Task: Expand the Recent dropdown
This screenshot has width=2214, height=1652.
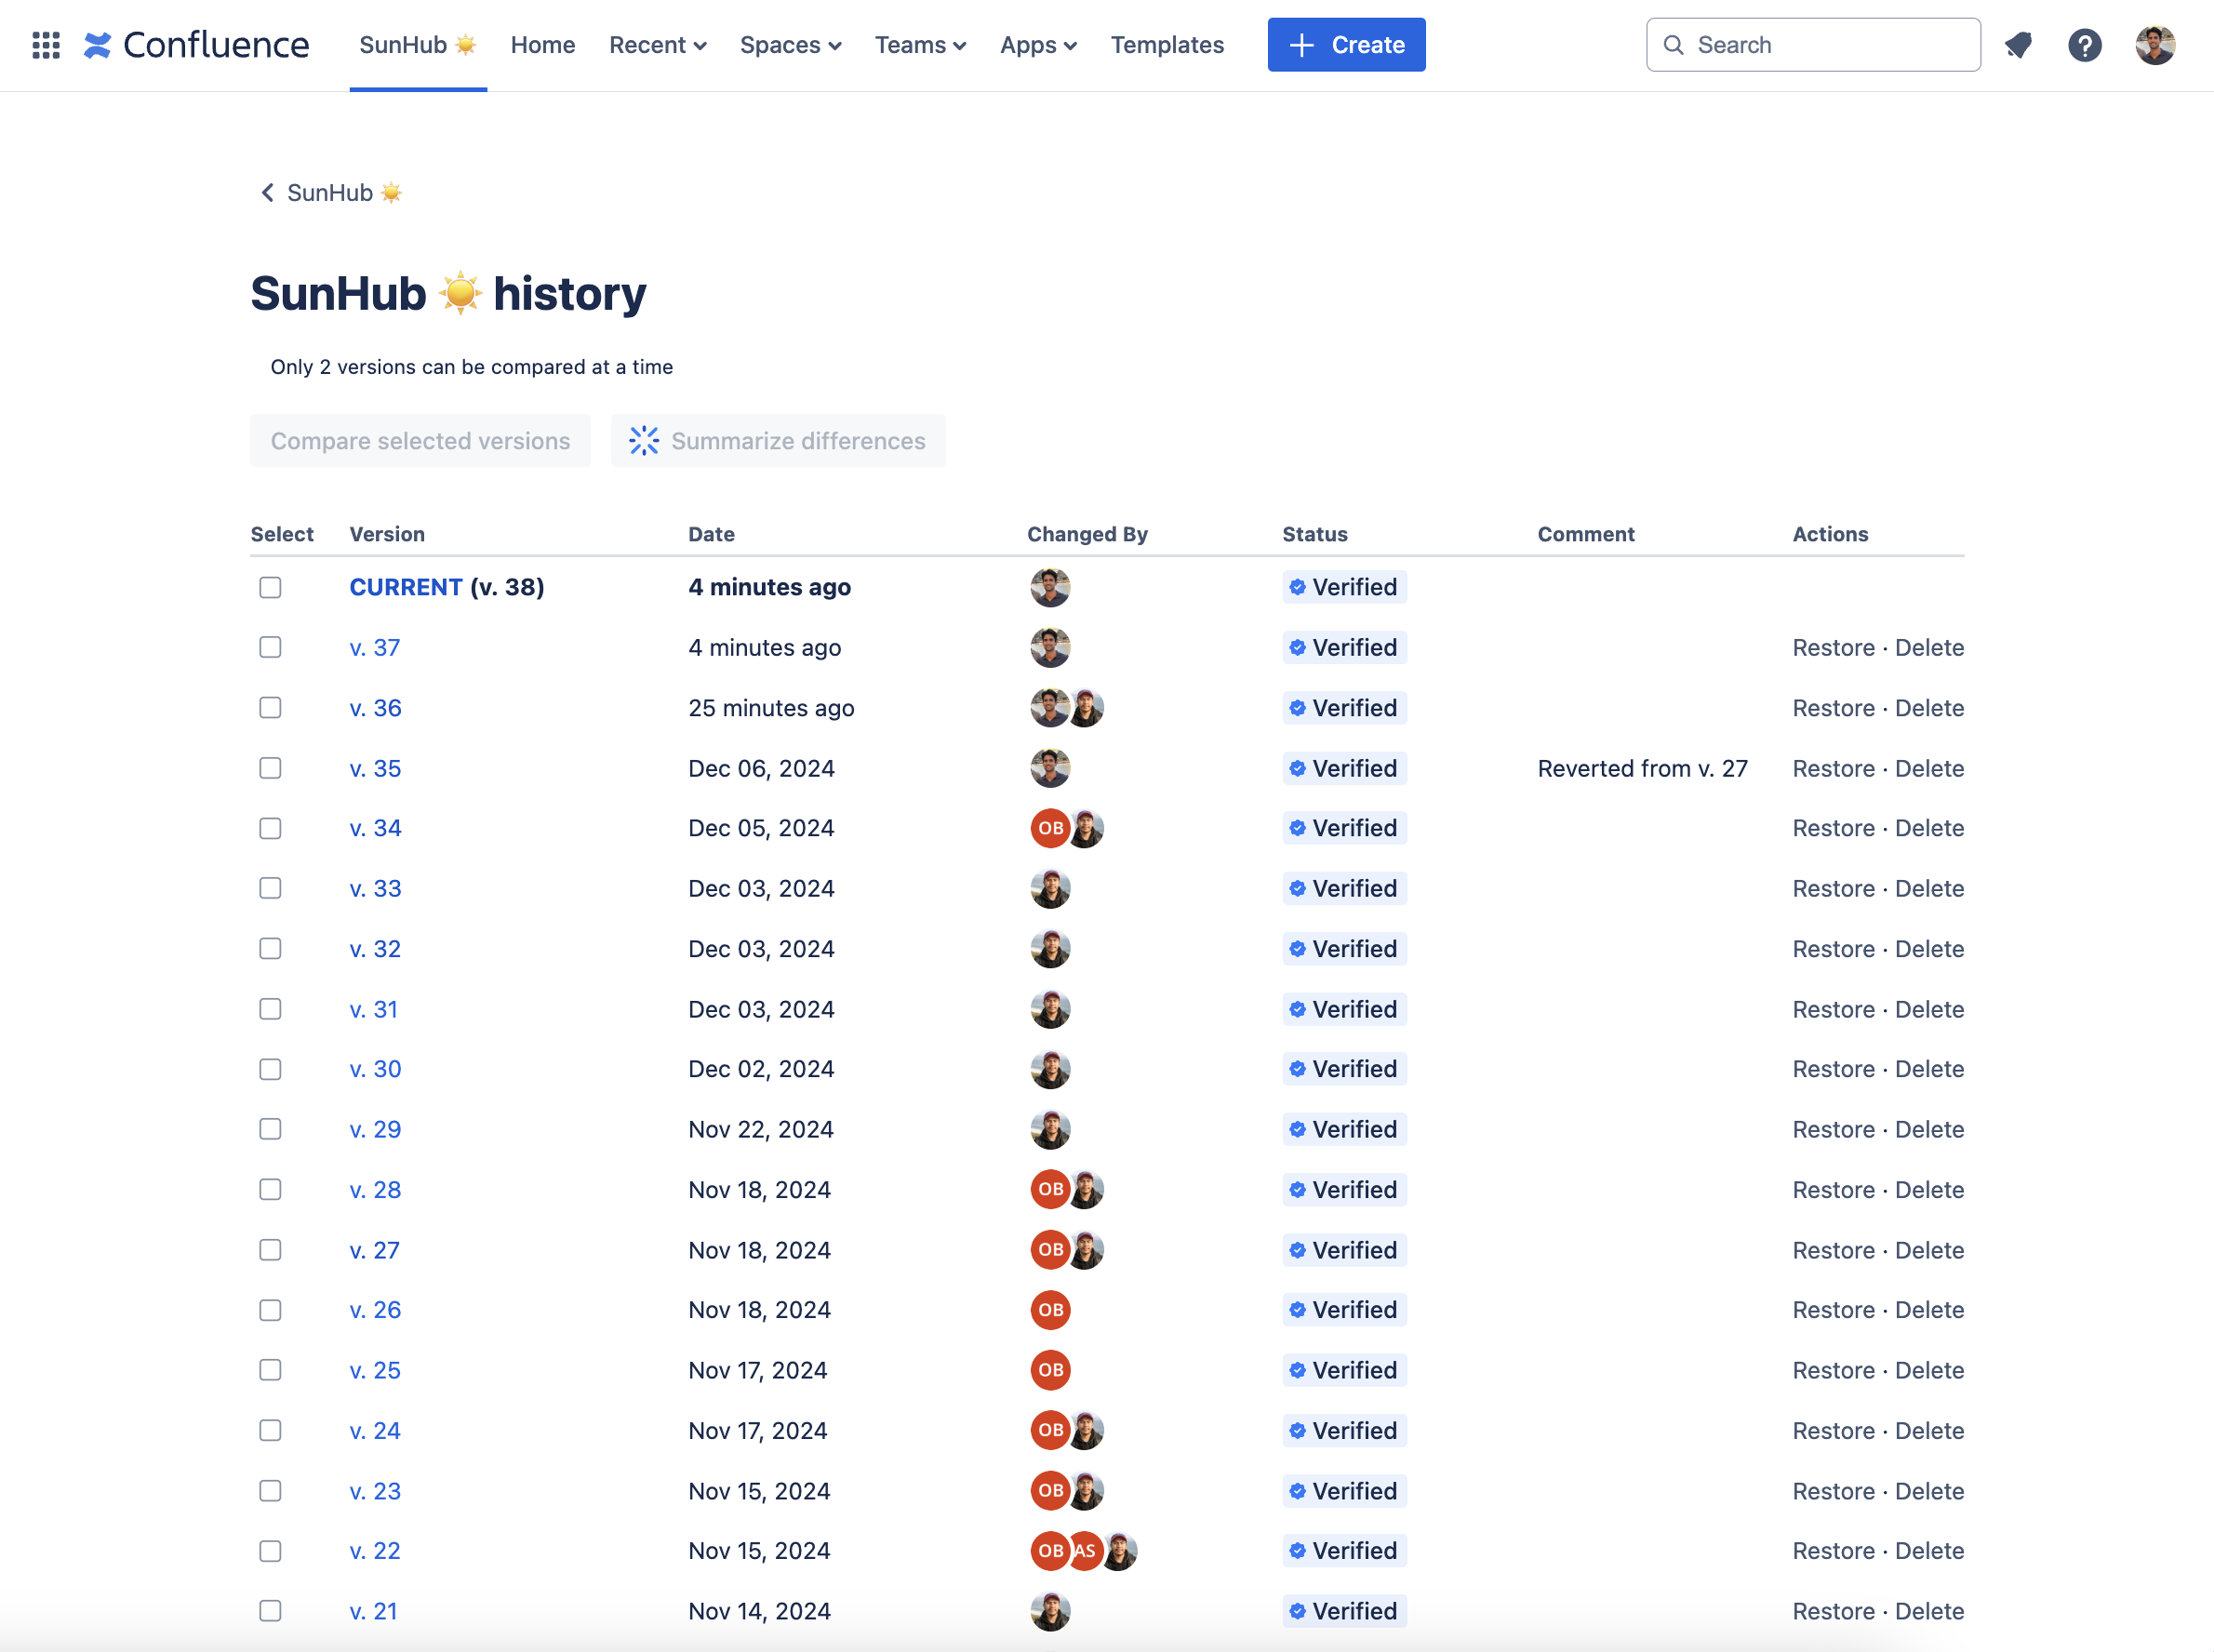Action: coord(658,45)
